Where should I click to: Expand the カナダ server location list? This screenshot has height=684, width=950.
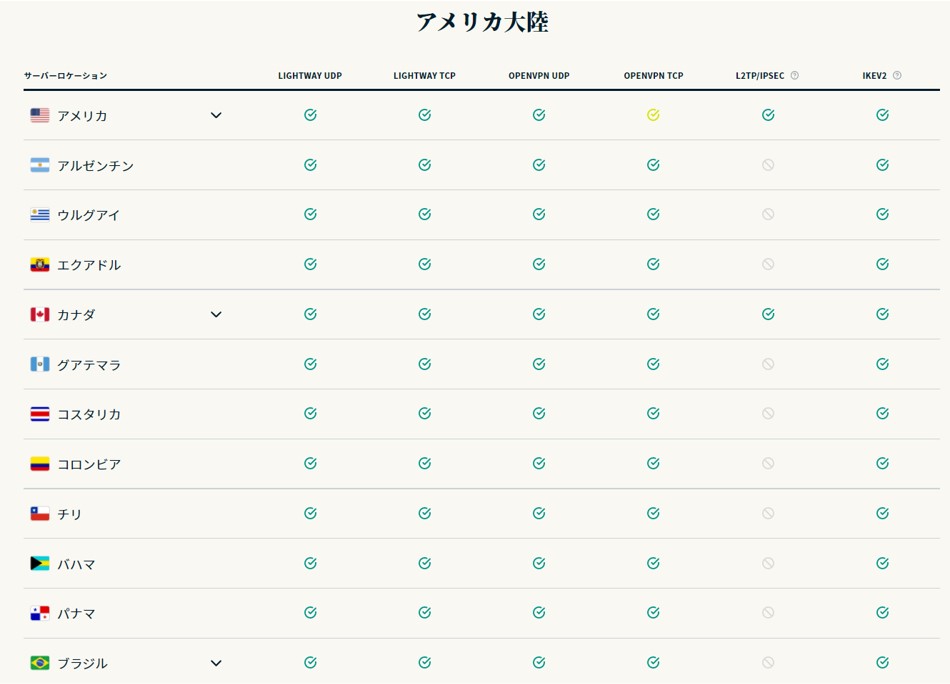click(x=216, y=314)
